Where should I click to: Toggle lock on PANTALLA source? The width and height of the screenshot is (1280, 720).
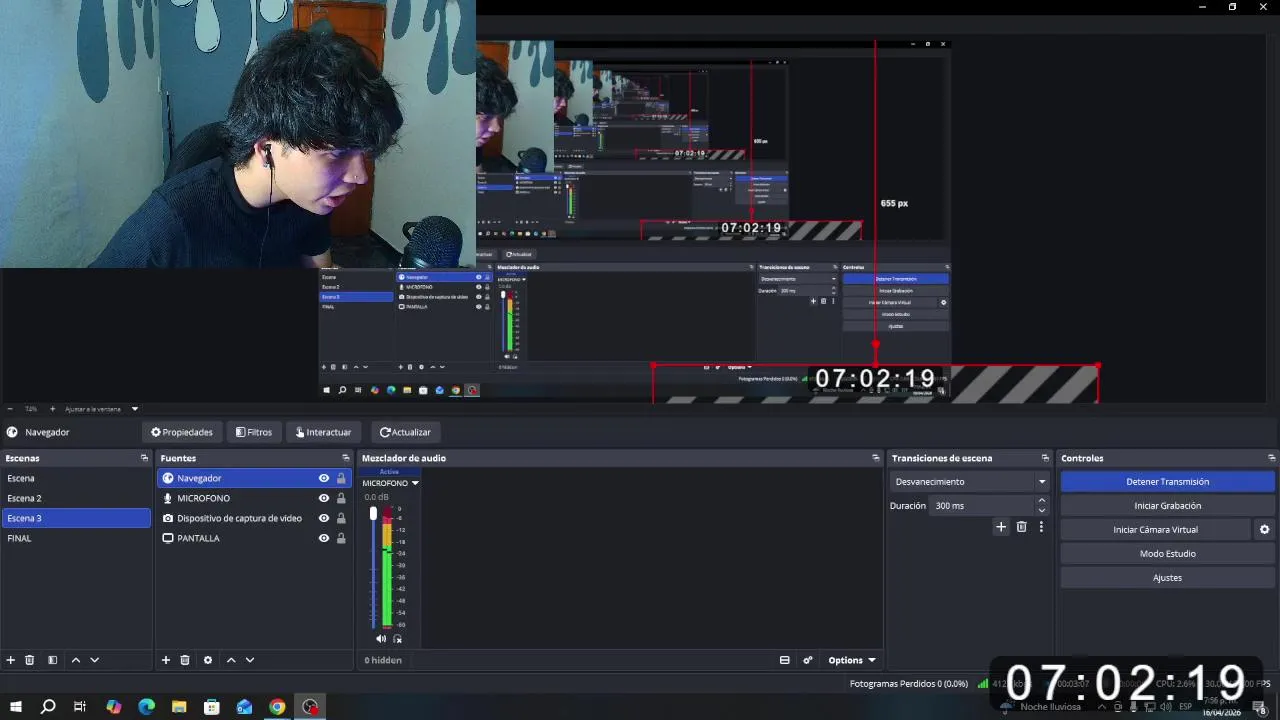click(341, 538)
